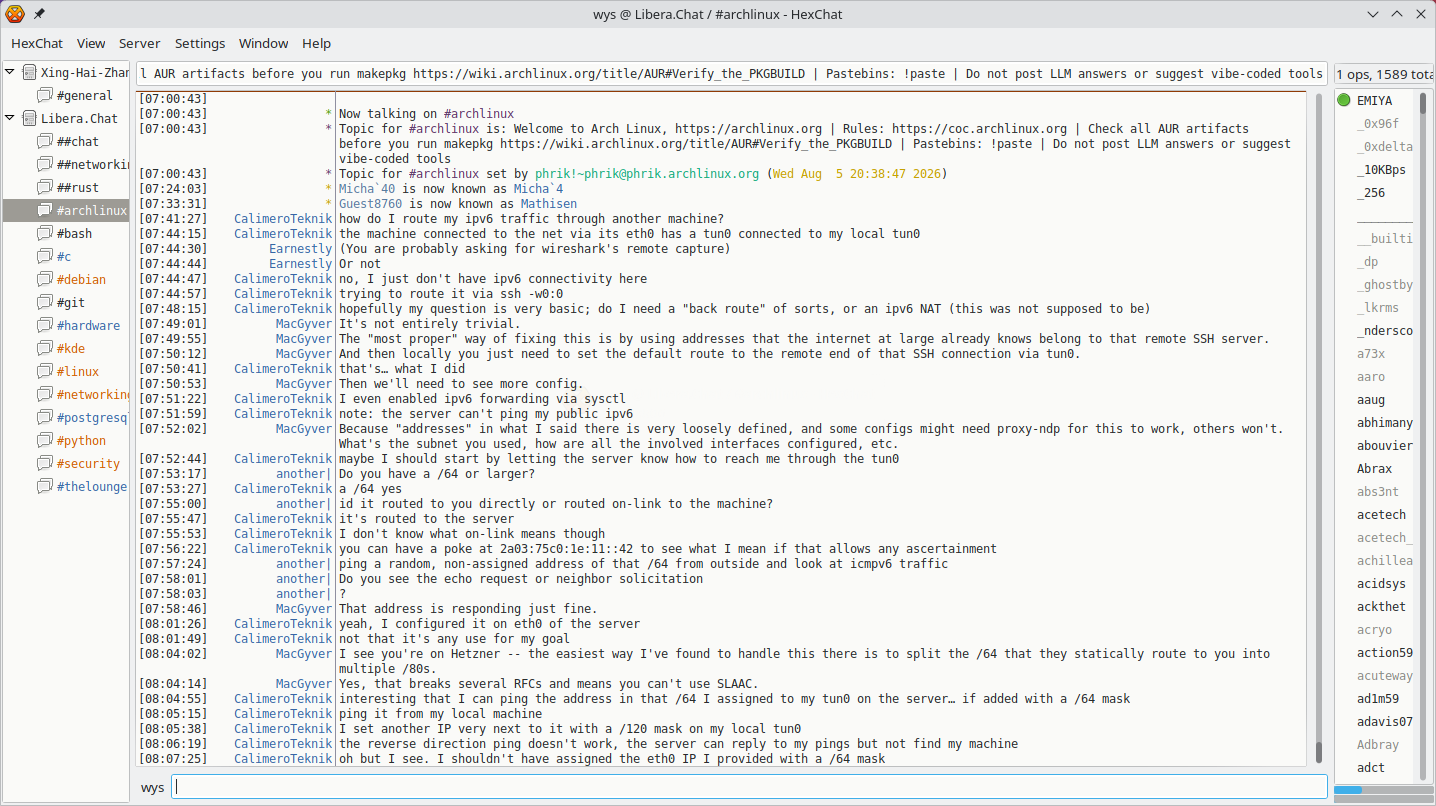Viewport: 1436px width, 806px height.
Task: Click the '1 ops, 1589 total' user count label
Action: coord(1383,74)
